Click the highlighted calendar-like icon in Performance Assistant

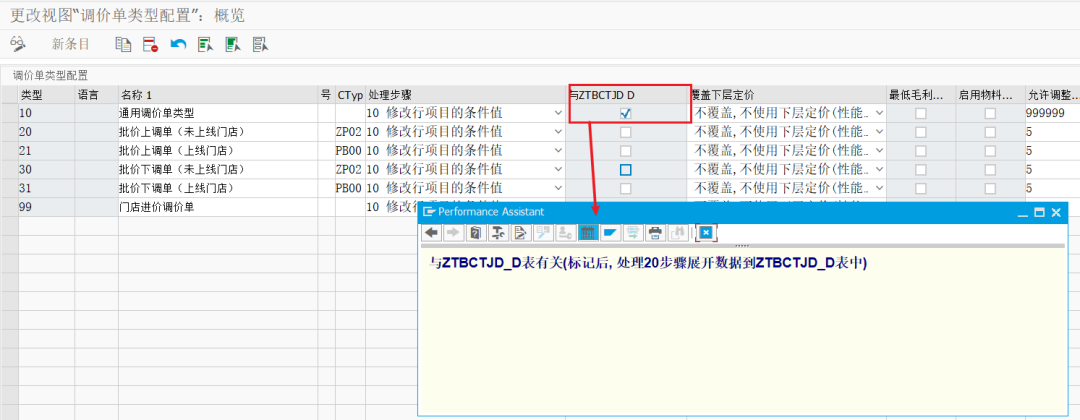[x=588, y=233]
